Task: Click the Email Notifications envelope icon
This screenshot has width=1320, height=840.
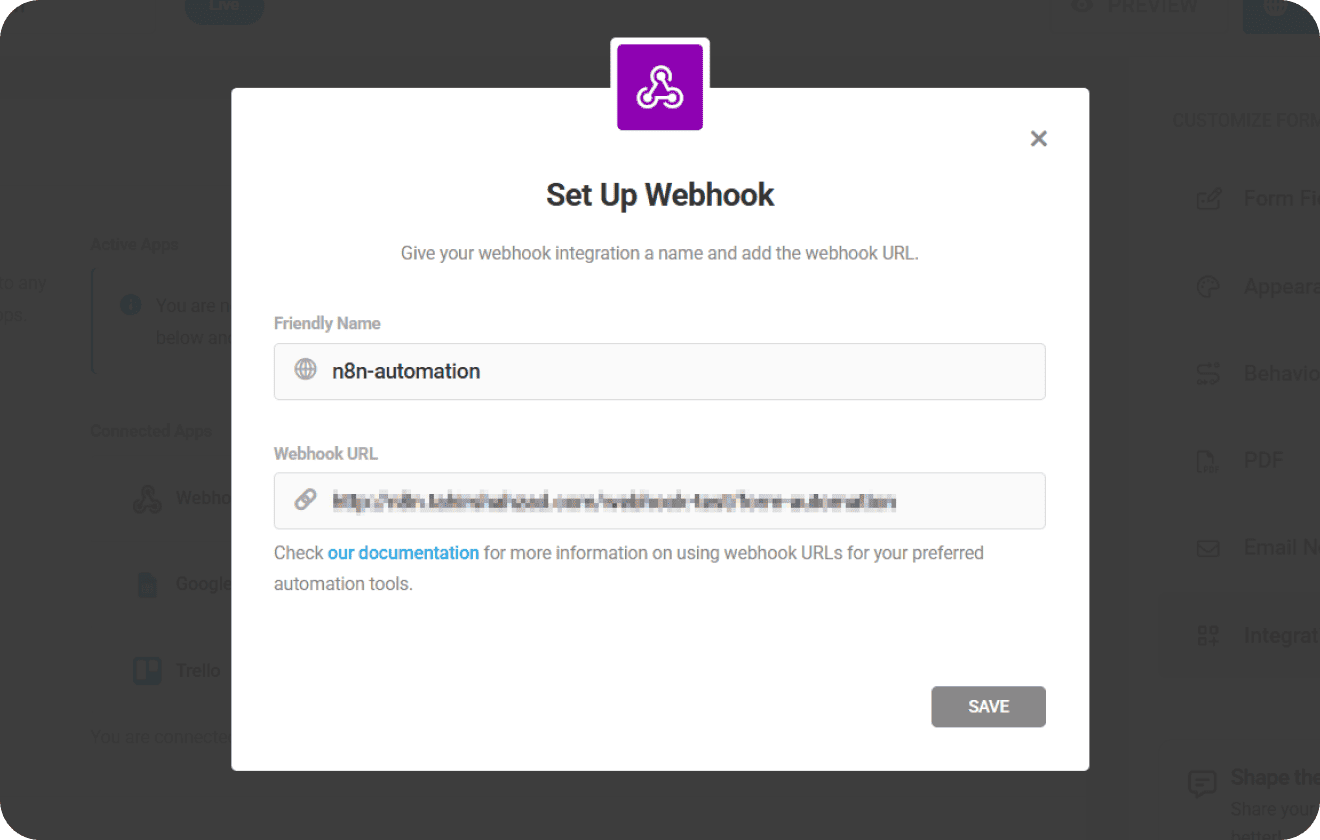Action: coord(1209,548)
